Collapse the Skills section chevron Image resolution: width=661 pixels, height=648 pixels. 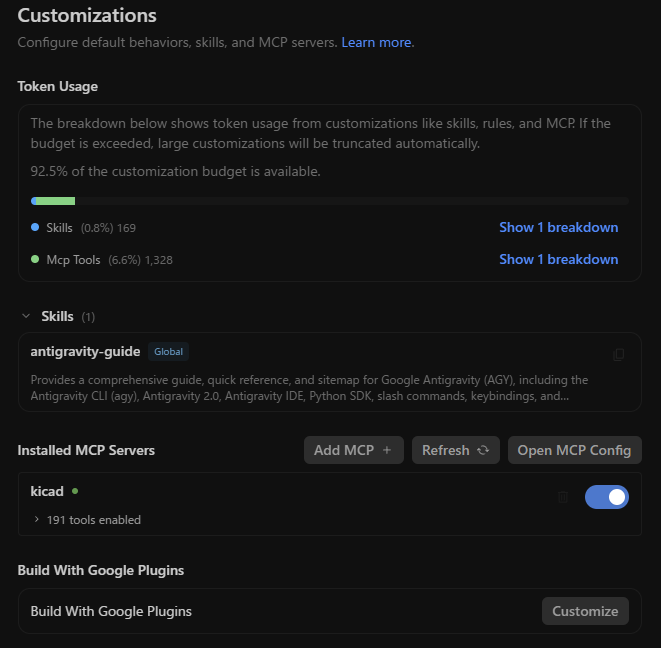click(x=26, y=316)
